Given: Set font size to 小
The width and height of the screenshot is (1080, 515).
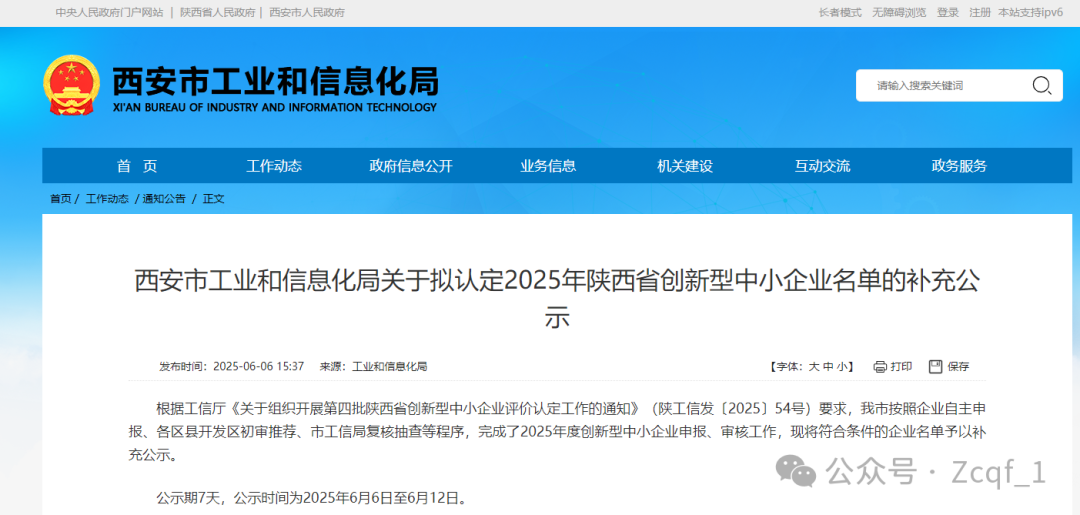Looking at the screenshot, I should [843, 367].
